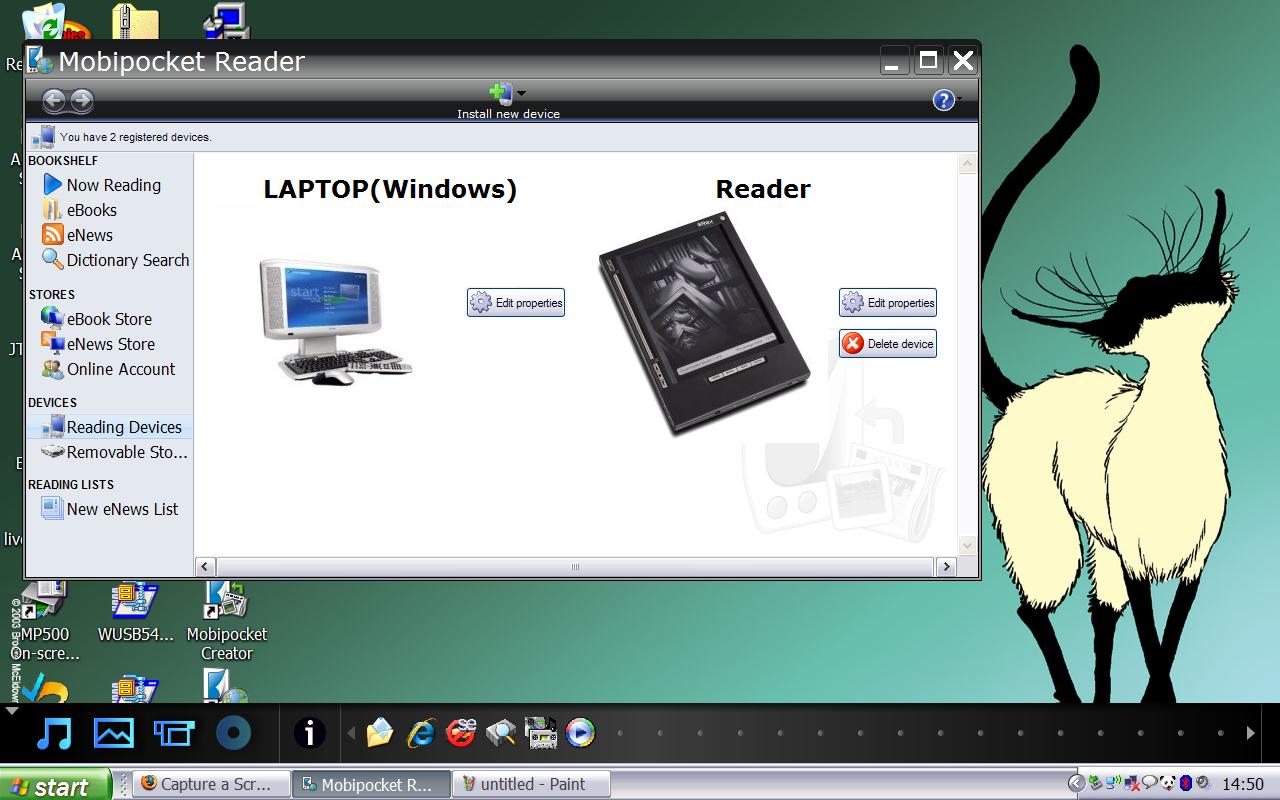Click the dock's right scroll arrow
Image resolution: width=1280 pixels, height=800 pixels.
point(1250,733)
